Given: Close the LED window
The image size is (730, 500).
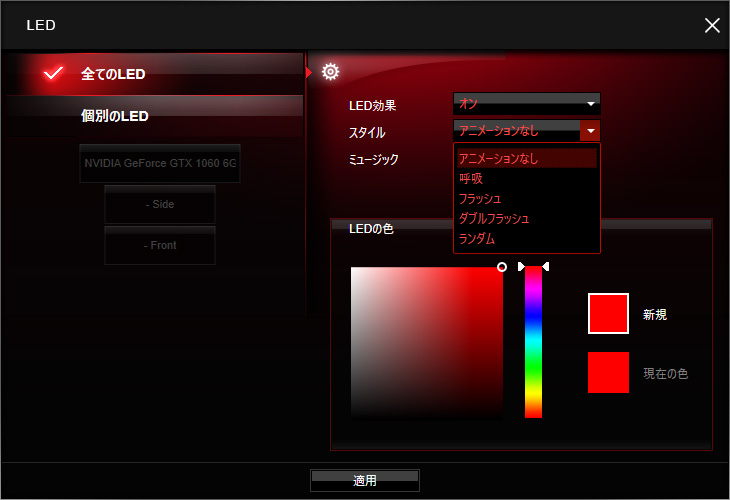Looking at the screenshot, I should 712,25.
